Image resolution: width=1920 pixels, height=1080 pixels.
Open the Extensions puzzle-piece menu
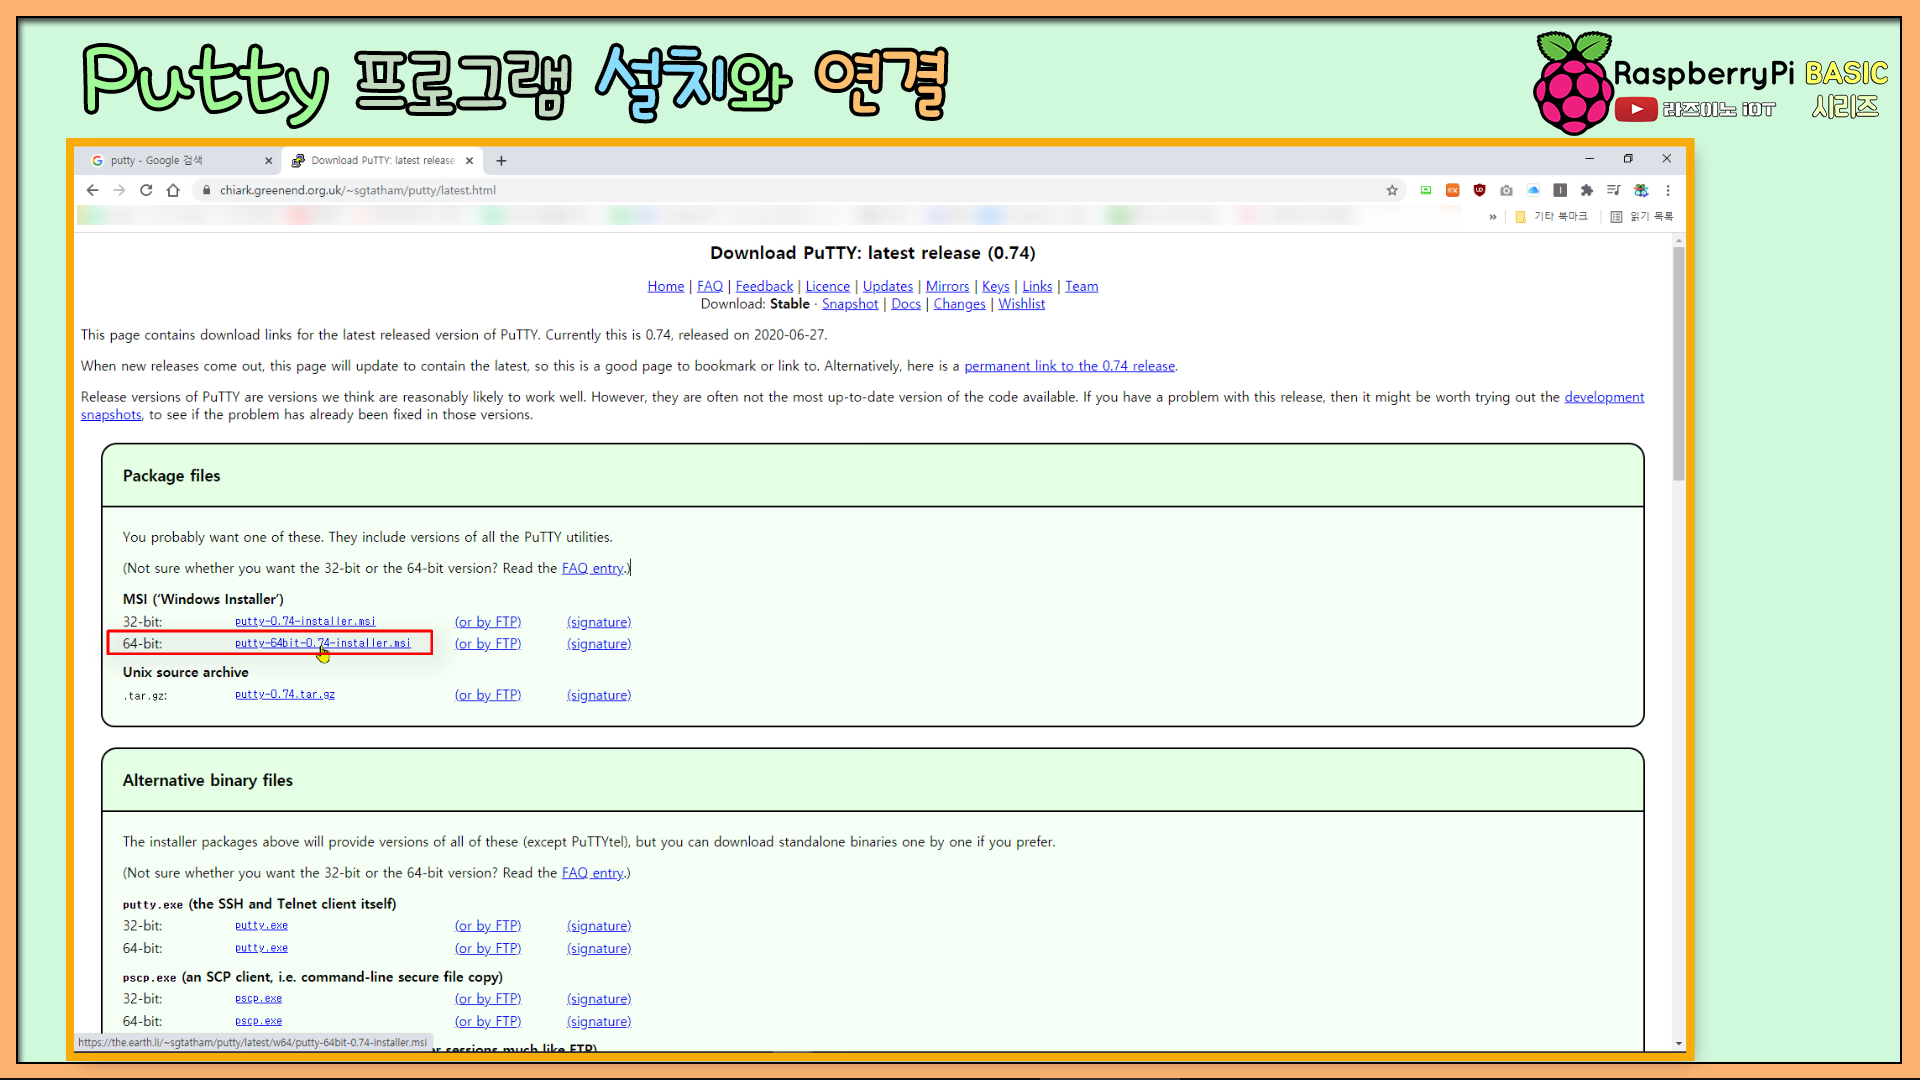point(1586,190)
